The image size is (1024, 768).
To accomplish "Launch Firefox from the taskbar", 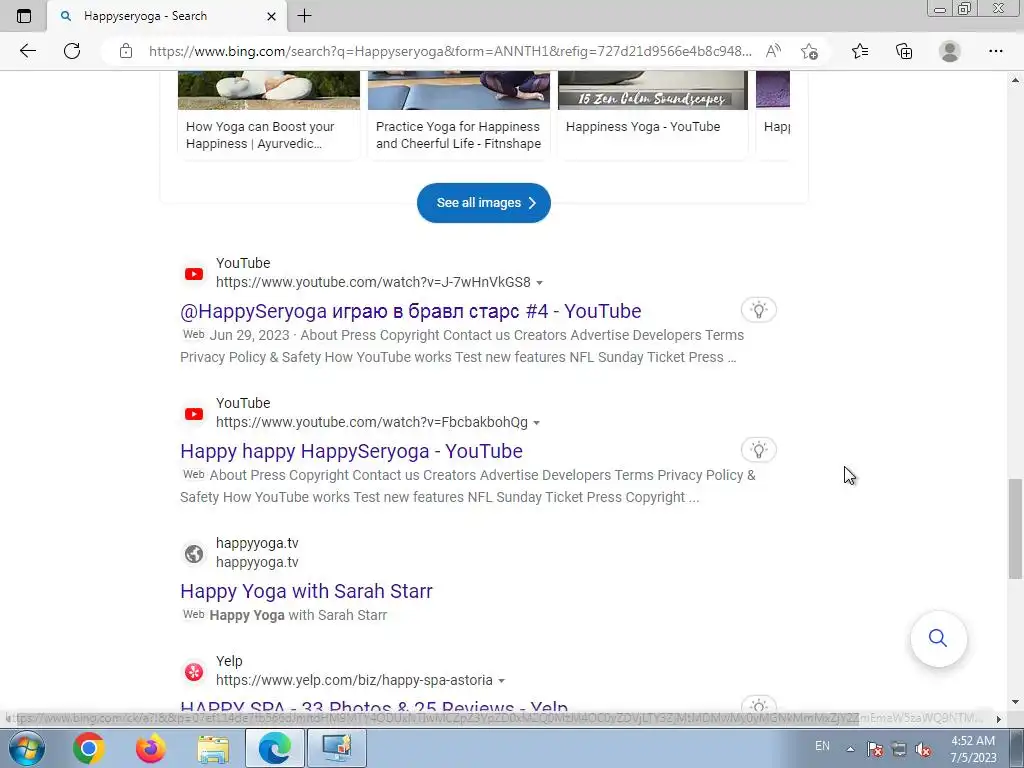I will click(x=150, y=748).
